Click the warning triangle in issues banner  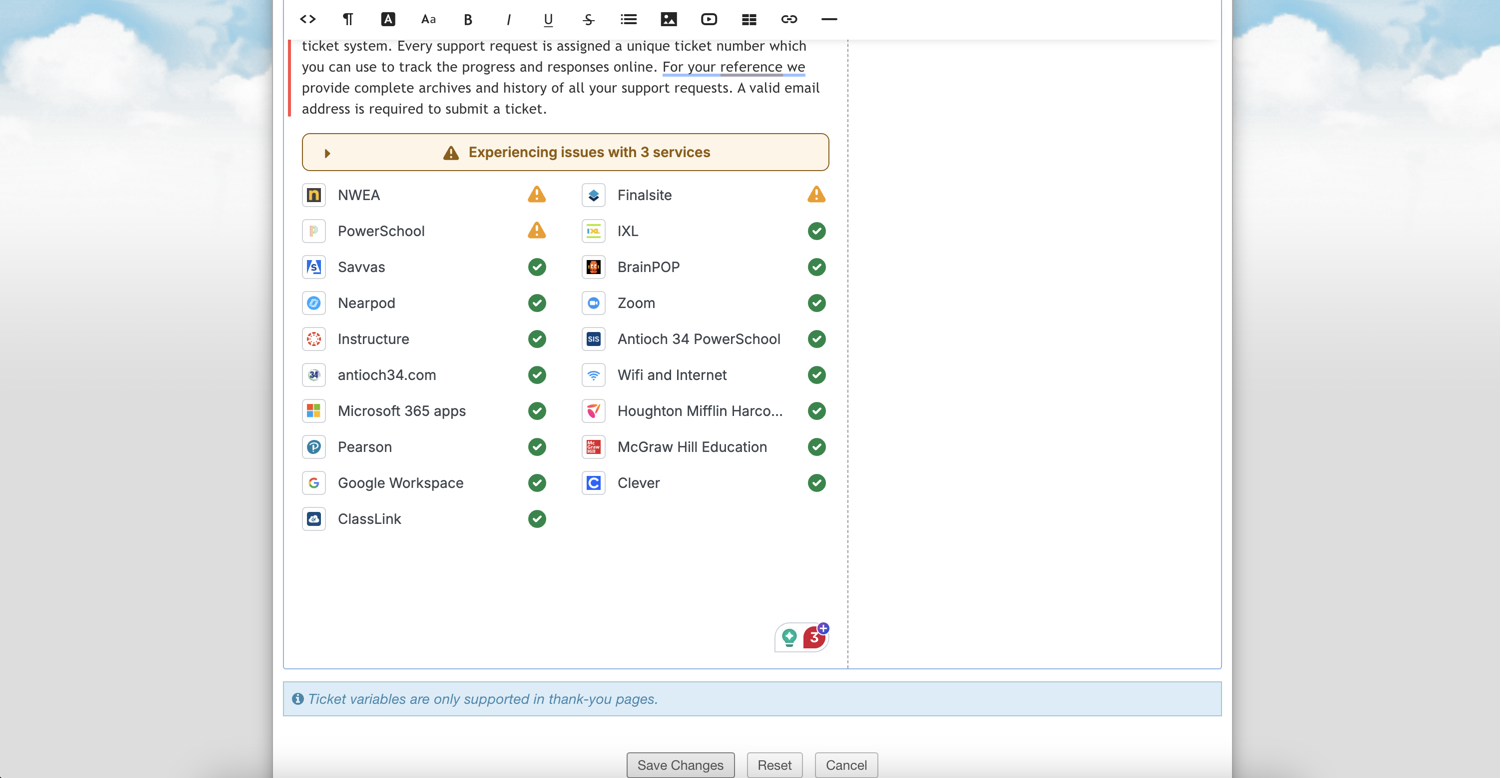tap(451, 153)
